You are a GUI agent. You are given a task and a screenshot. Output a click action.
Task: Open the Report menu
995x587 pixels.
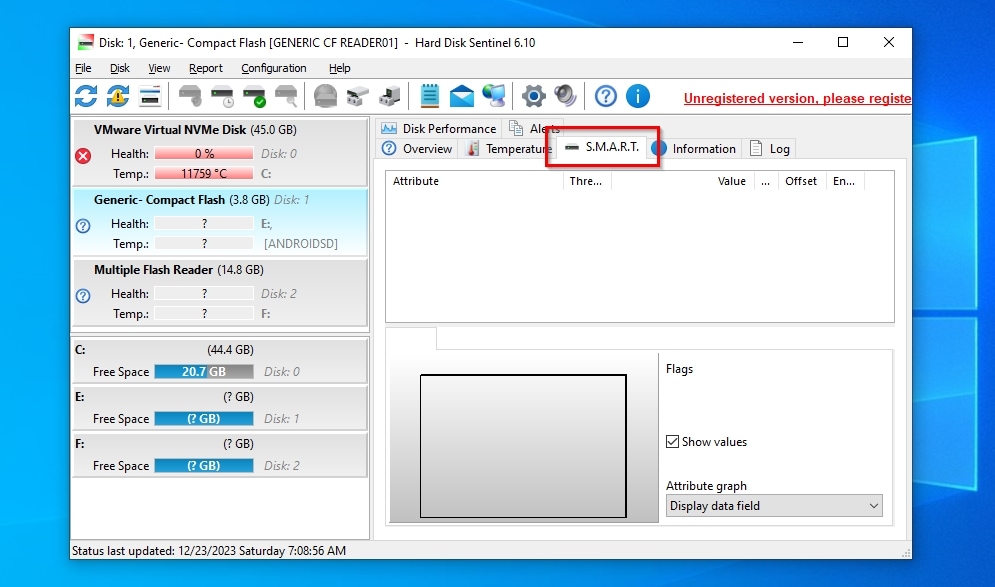point(206,68)
